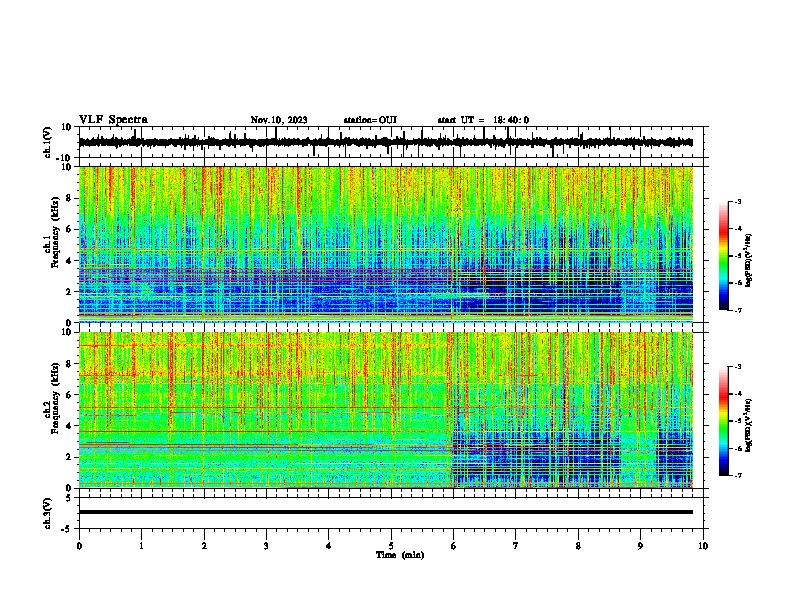Select the "start UT = 18:40:0" text
The height and width of the screenshot is (612, 792).
coord(483,120)
